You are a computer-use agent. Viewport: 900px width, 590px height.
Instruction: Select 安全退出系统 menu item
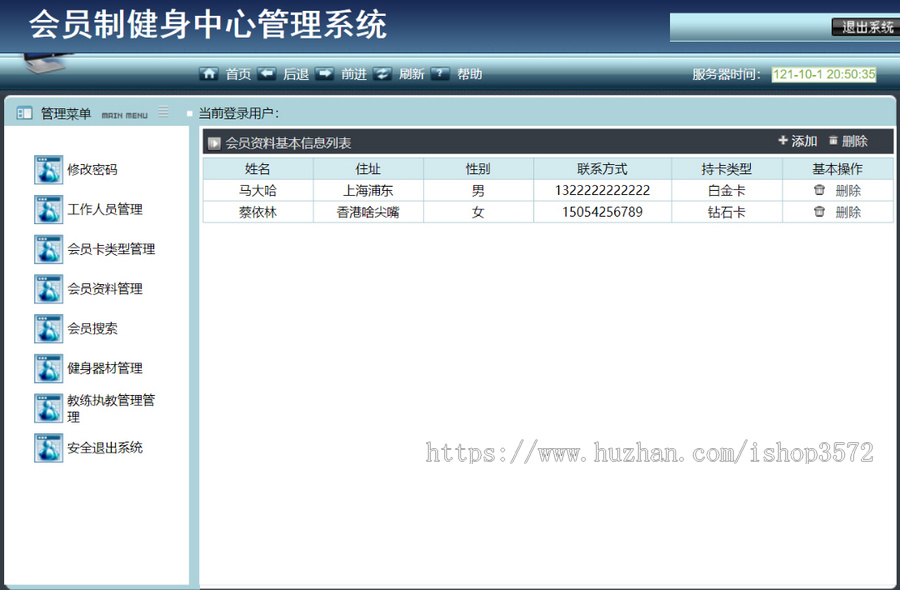click(105, 448)
